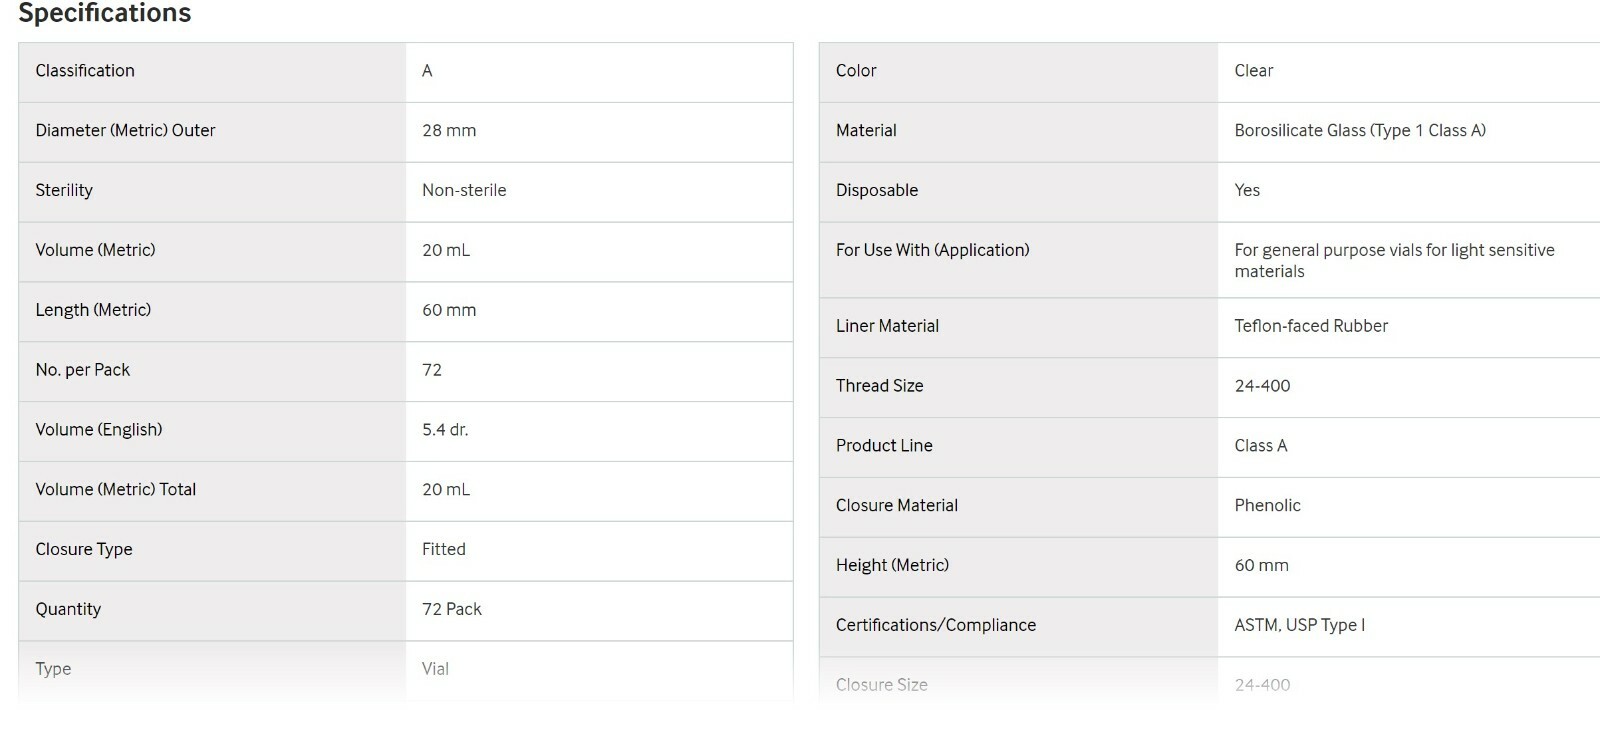Click the Thread Size value 24-400
This screenshot has height=742, width=1600.
(1262, 387)
